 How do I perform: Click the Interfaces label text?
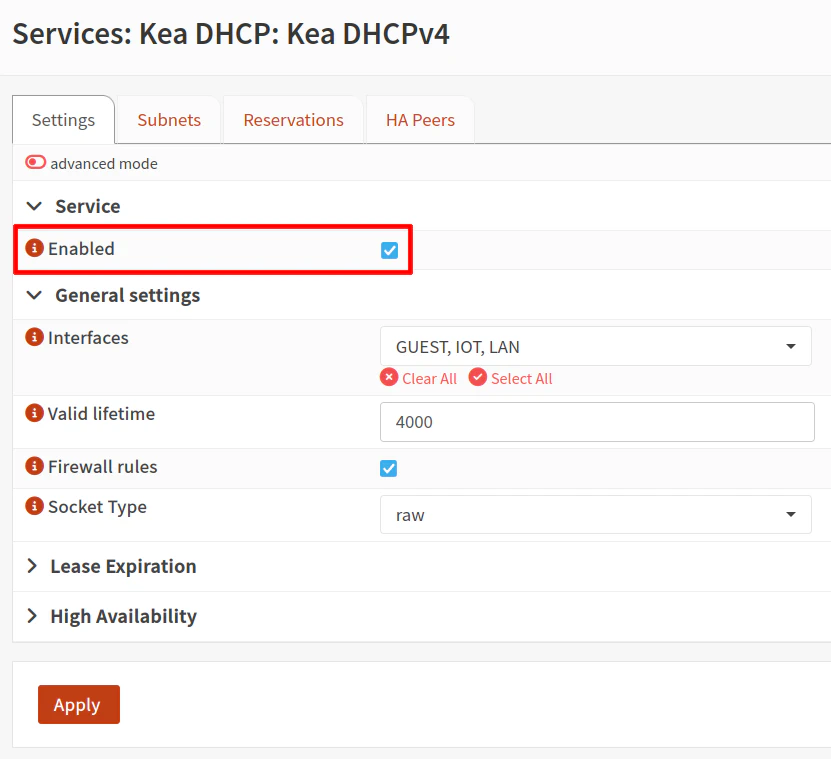(88, 338)
